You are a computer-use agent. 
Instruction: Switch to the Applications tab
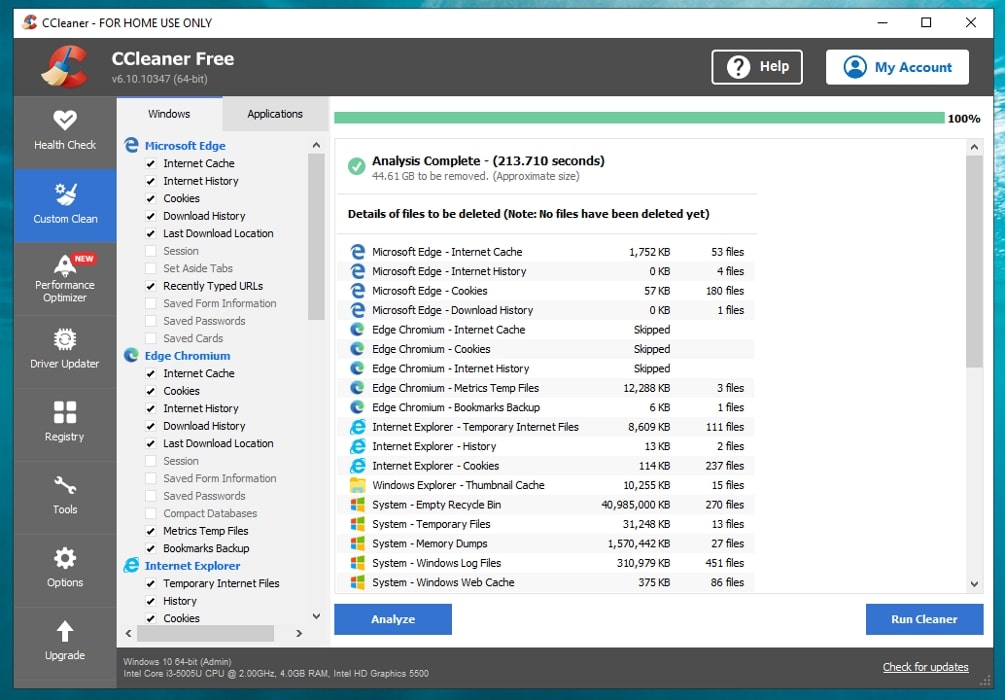[274, 113]
